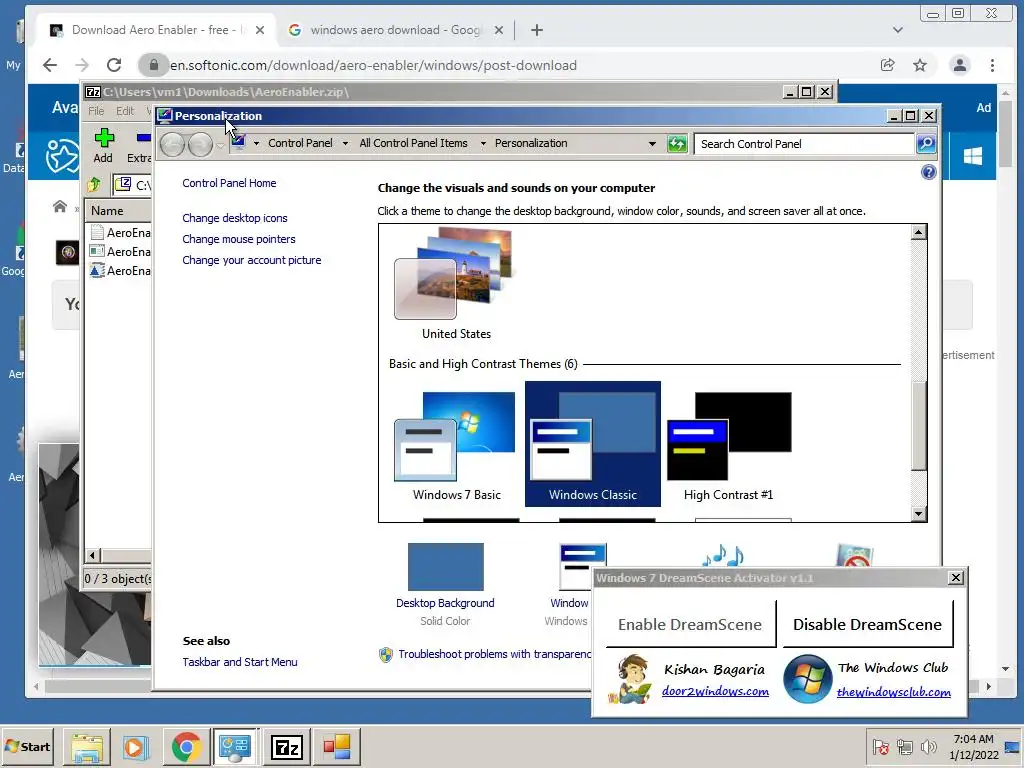Open the Chrome three-dot menu
The height and width of the screenshot is (768, 1024).
click(992, 65)
